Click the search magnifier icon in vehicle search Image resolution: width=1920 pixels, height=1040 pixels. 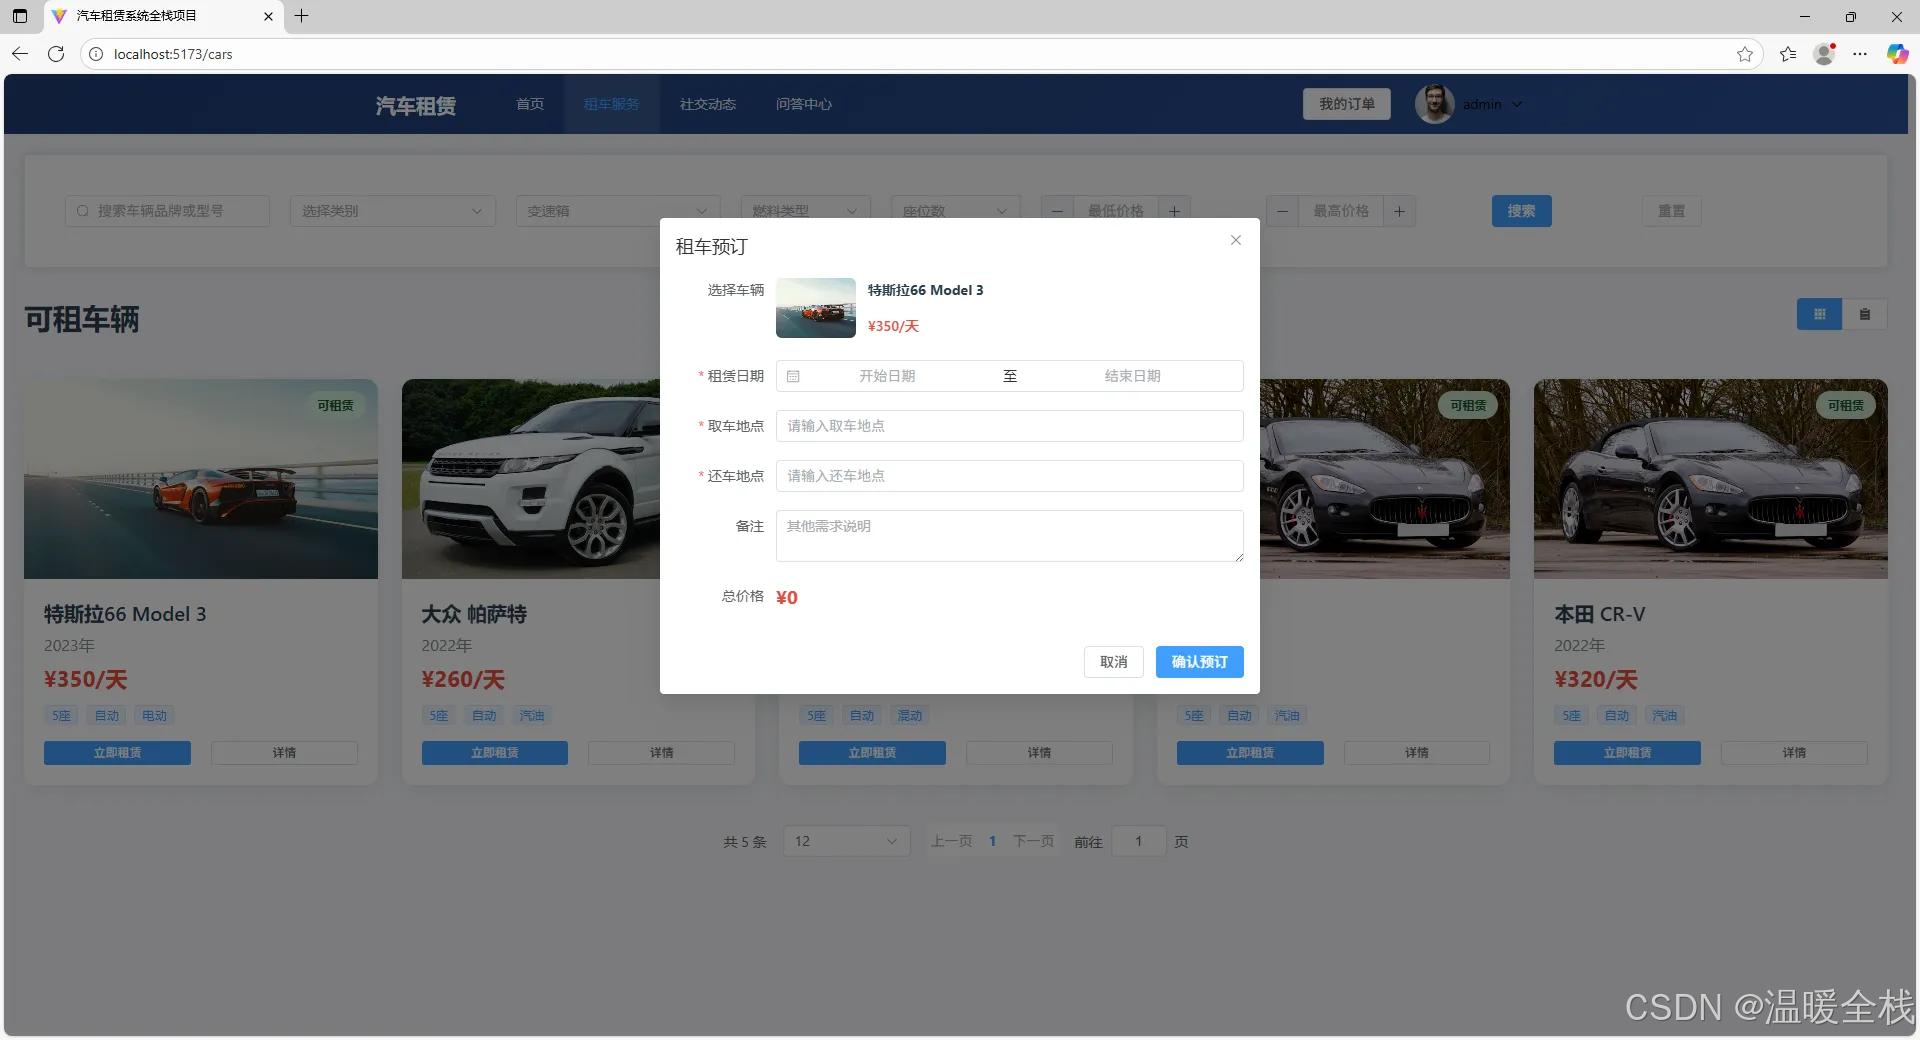click(83, 211)
